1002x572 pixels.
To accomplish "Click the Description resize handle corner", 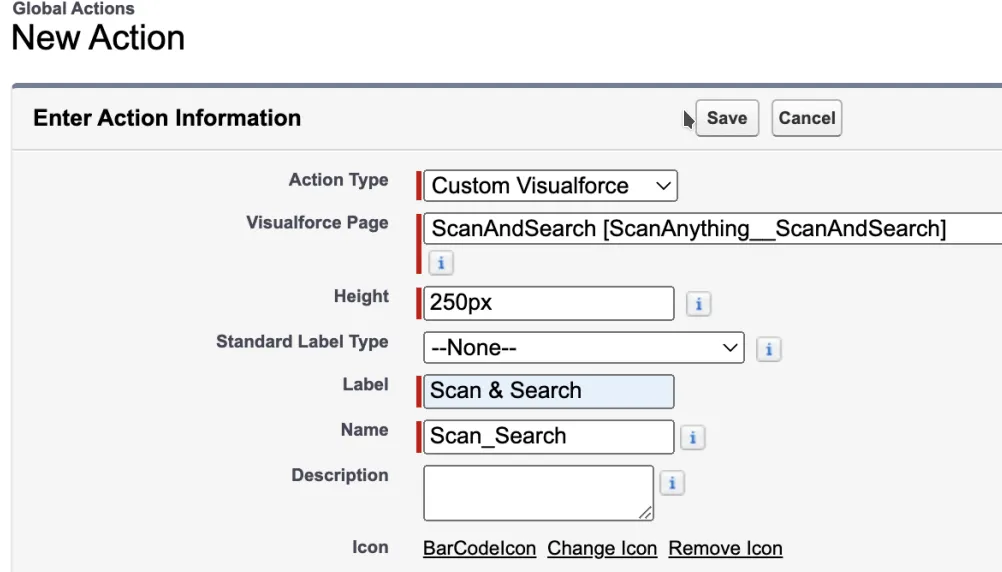I will coord(645,513).
